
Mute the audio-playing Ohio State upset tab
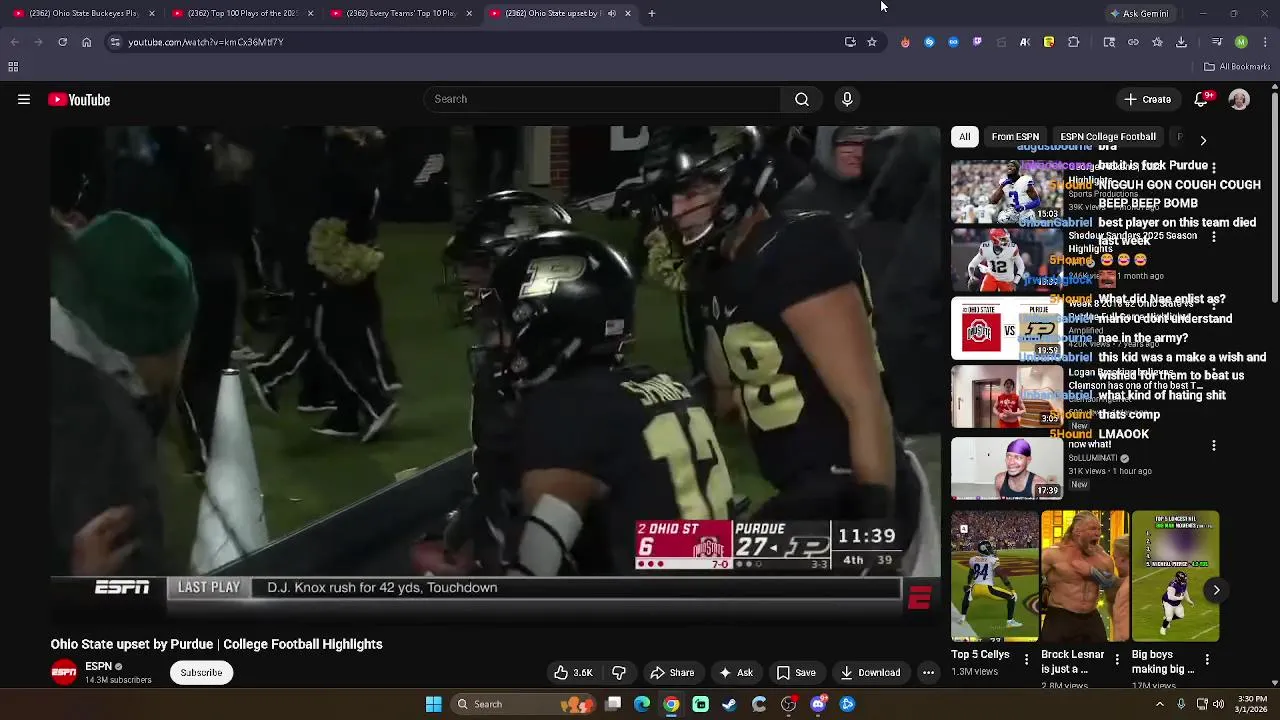611,14
